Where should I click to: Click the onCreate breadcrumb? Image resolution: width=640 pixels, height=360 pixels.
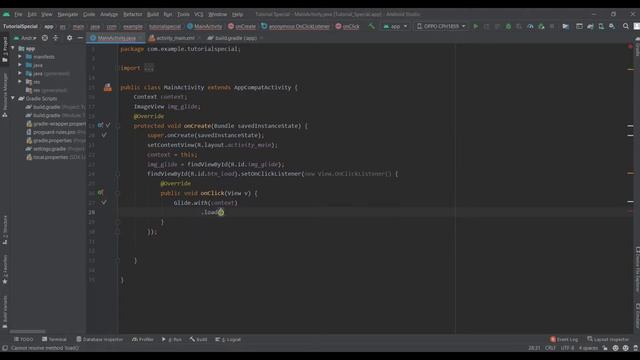pyautogui.click(x=242, y=27)
